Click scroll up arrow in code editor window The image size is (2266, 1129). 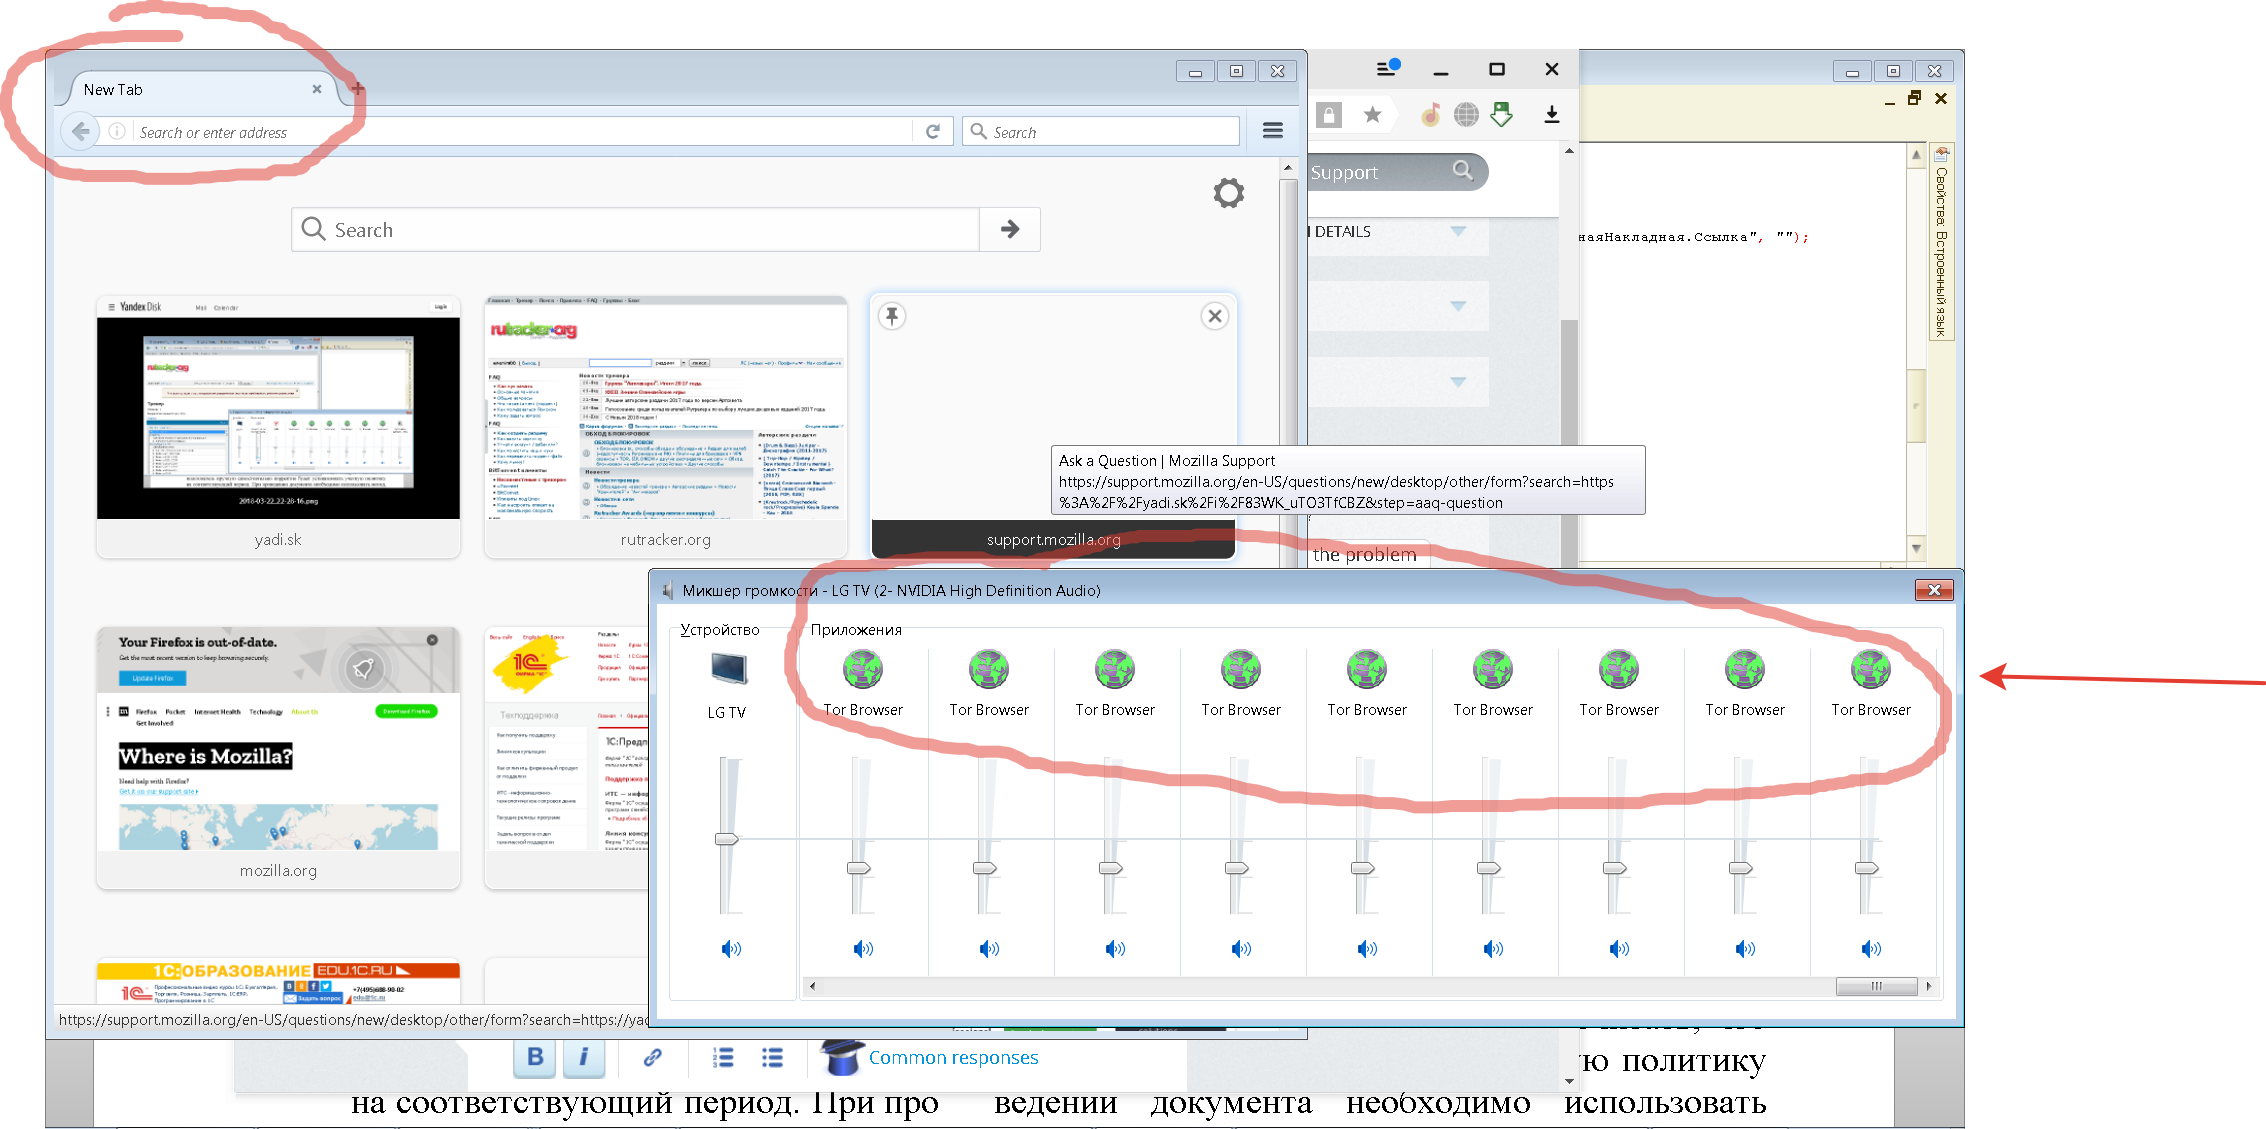click(x=1916, y=155)
